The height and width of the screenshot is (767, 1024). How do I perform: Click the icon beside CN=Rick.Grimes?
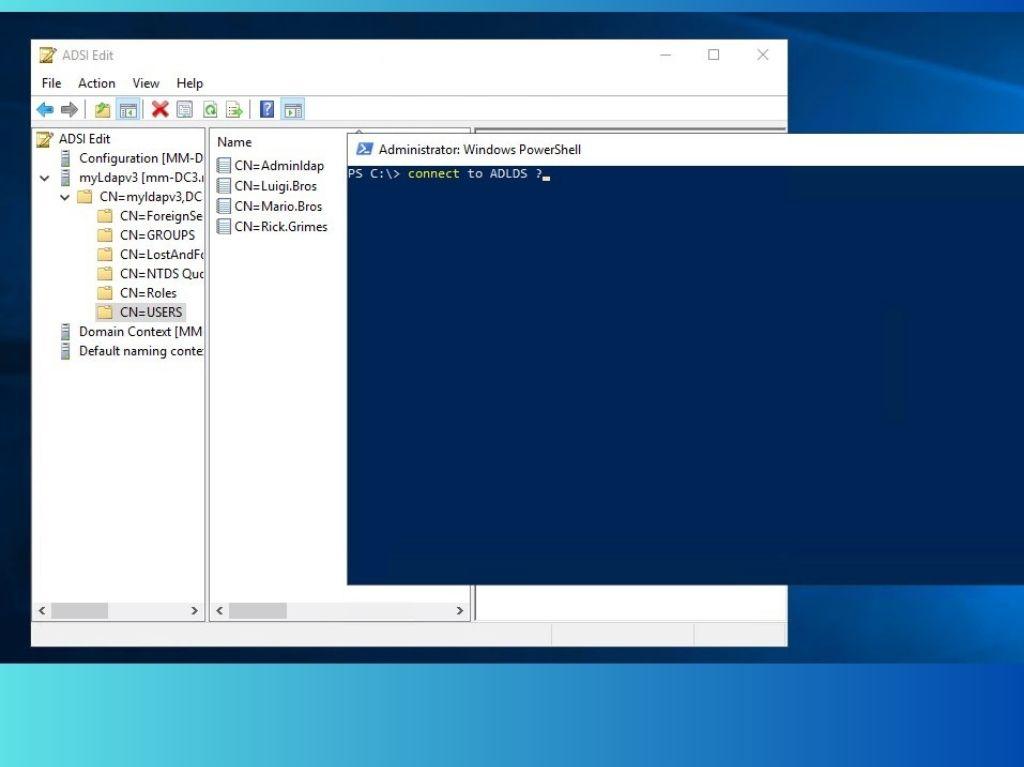click(224, 227)
